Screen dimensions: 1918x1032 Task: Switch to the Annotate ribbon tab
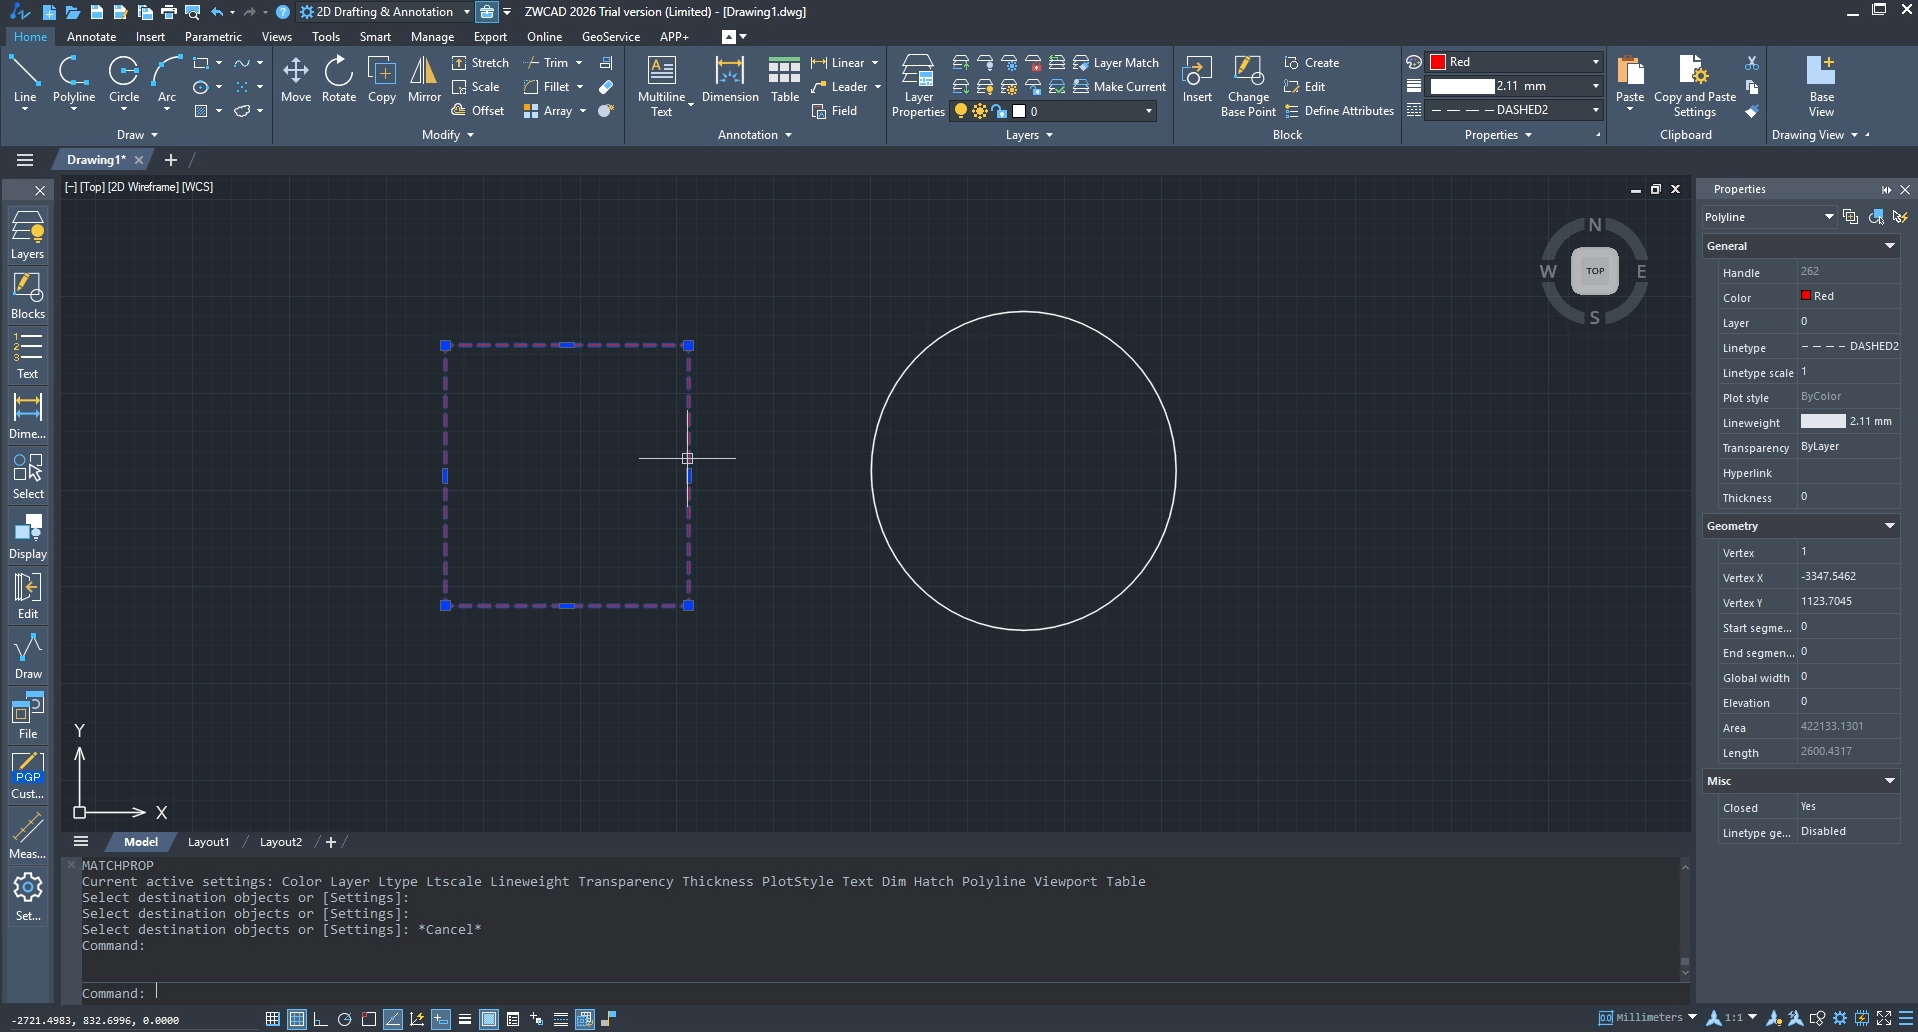coord(91,37)
